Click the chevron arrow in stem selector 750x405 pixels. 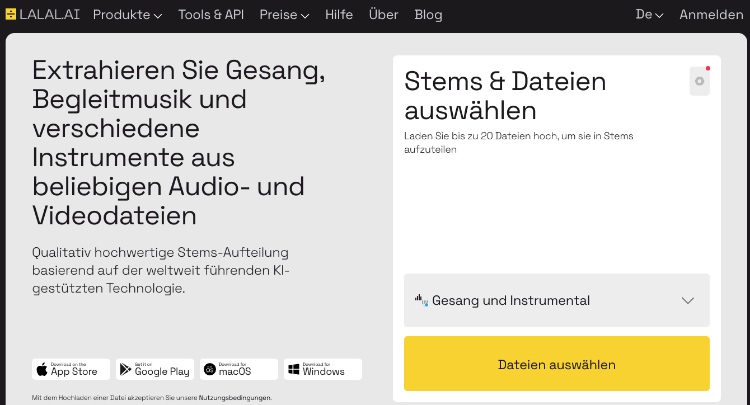click(x=688, y=301)
